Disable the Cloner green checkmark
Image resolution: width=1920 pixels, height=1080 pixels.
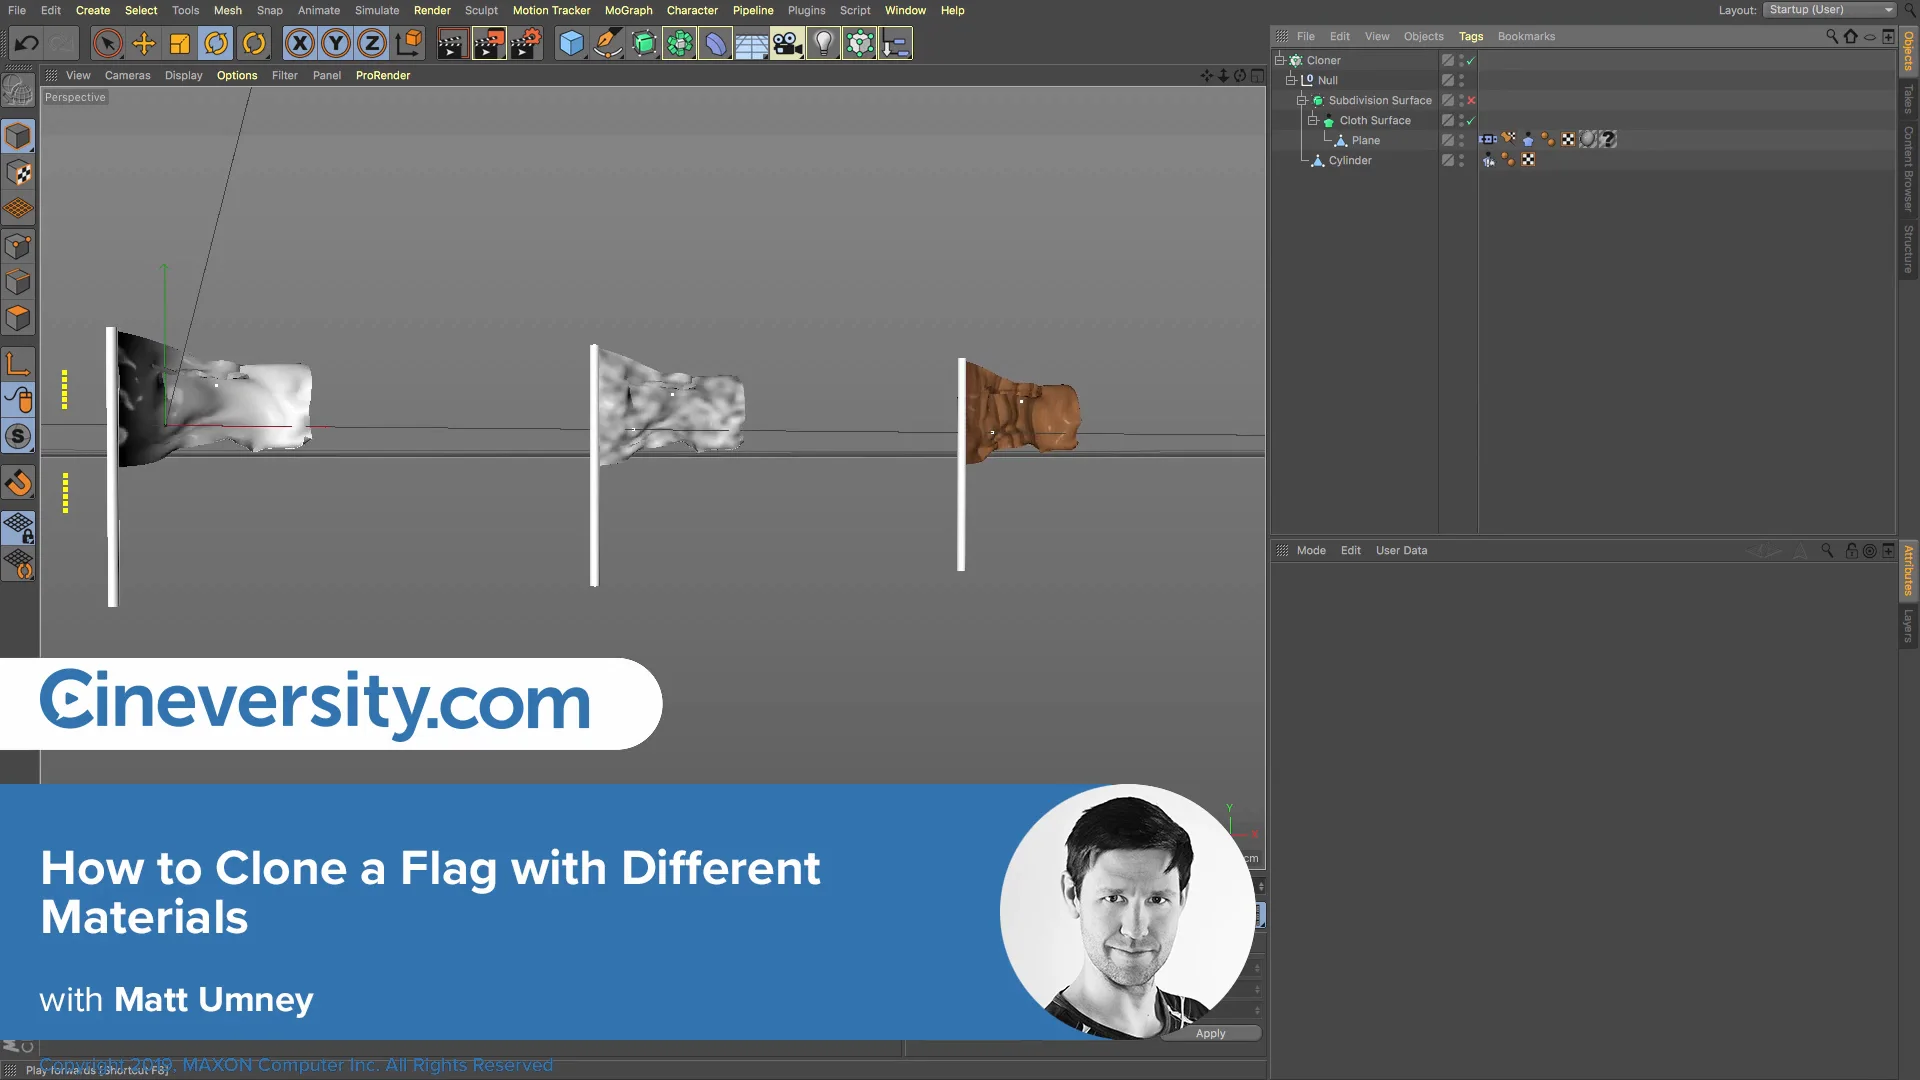(x=1471, y=60)
